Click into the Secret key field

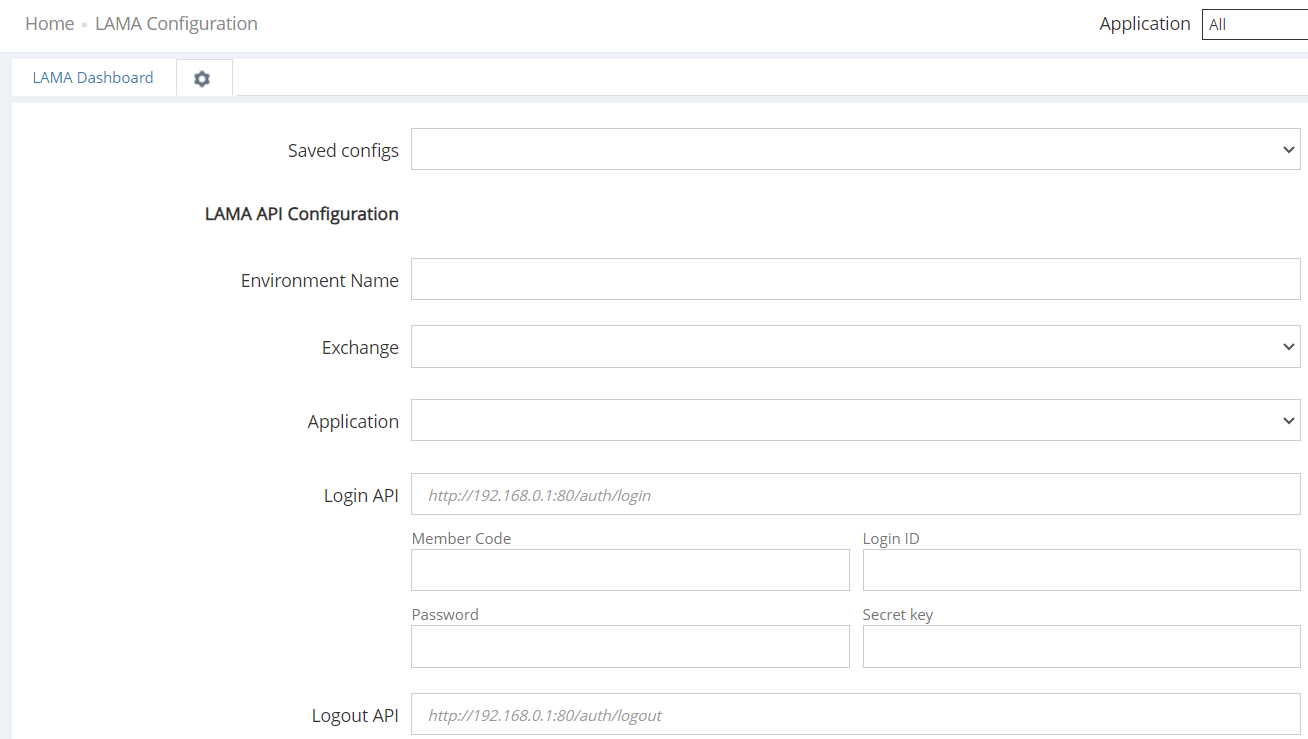pyautogui.click(x=1081, y=647)
